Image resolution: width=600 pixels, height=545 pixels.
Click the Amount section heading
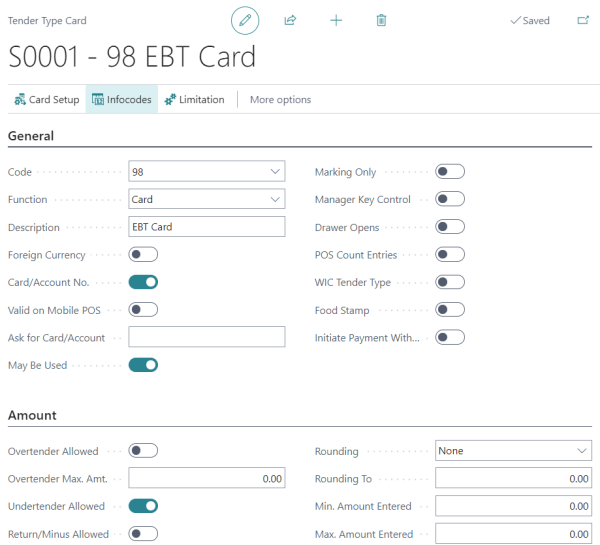pyautogui.click(x=32, y=415)
